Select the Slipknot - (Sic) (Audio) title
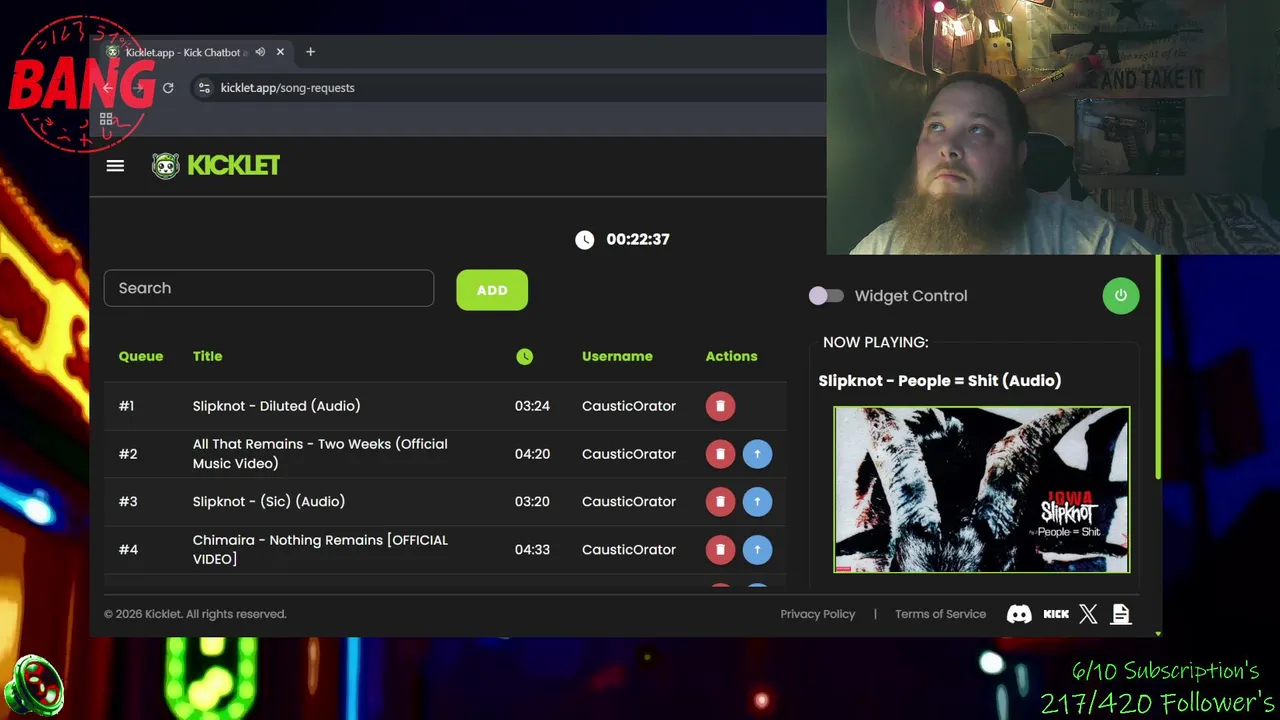 click(x=269, y=502)
